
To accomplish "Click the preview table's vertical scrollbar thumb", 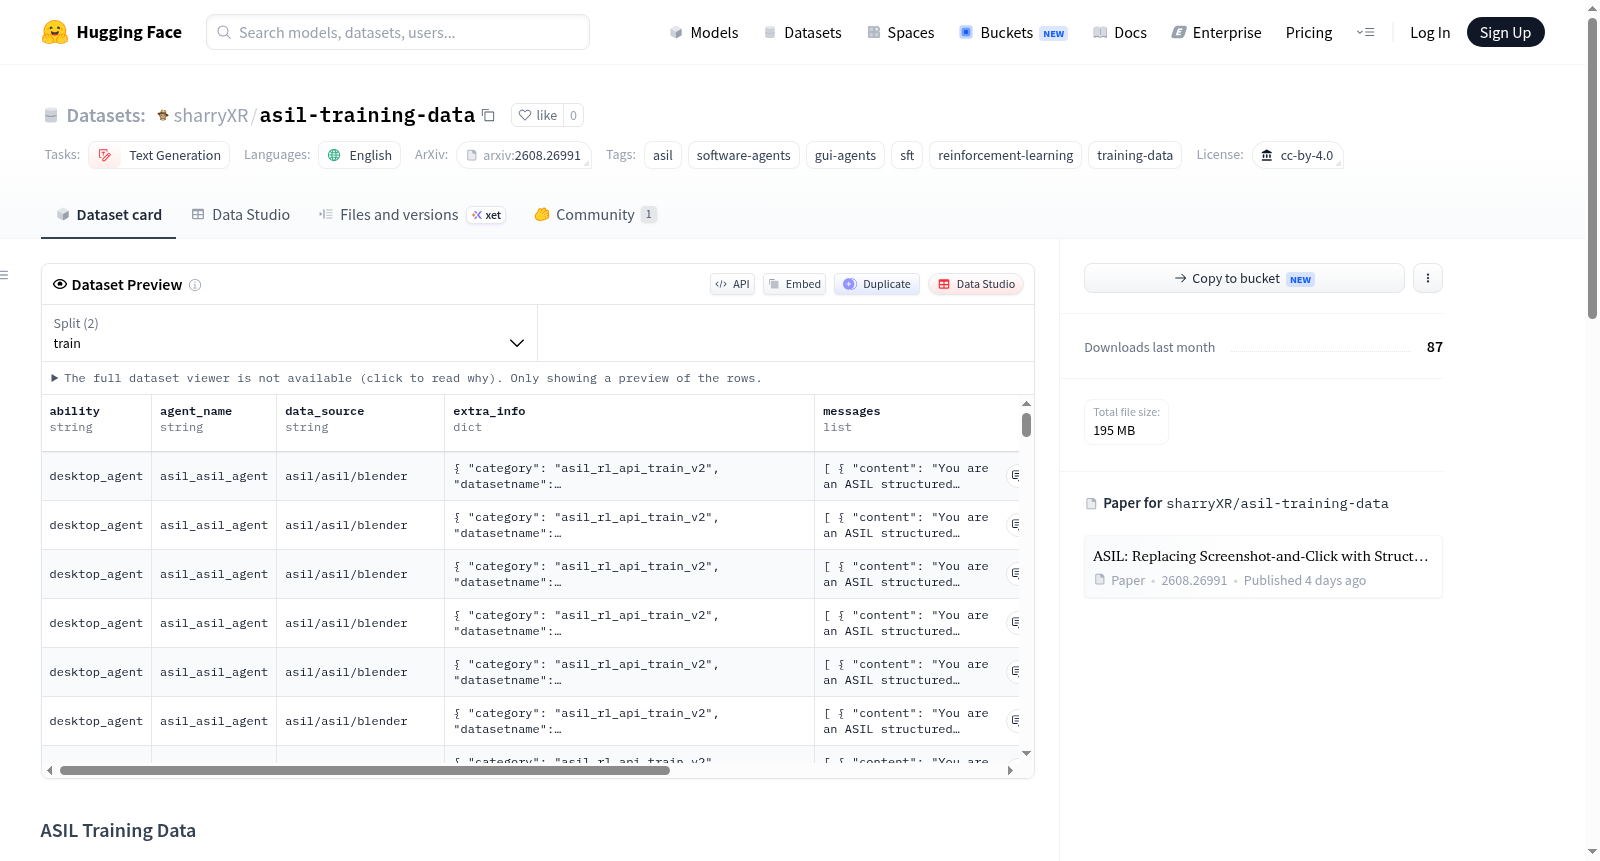I will point(1026,425).
